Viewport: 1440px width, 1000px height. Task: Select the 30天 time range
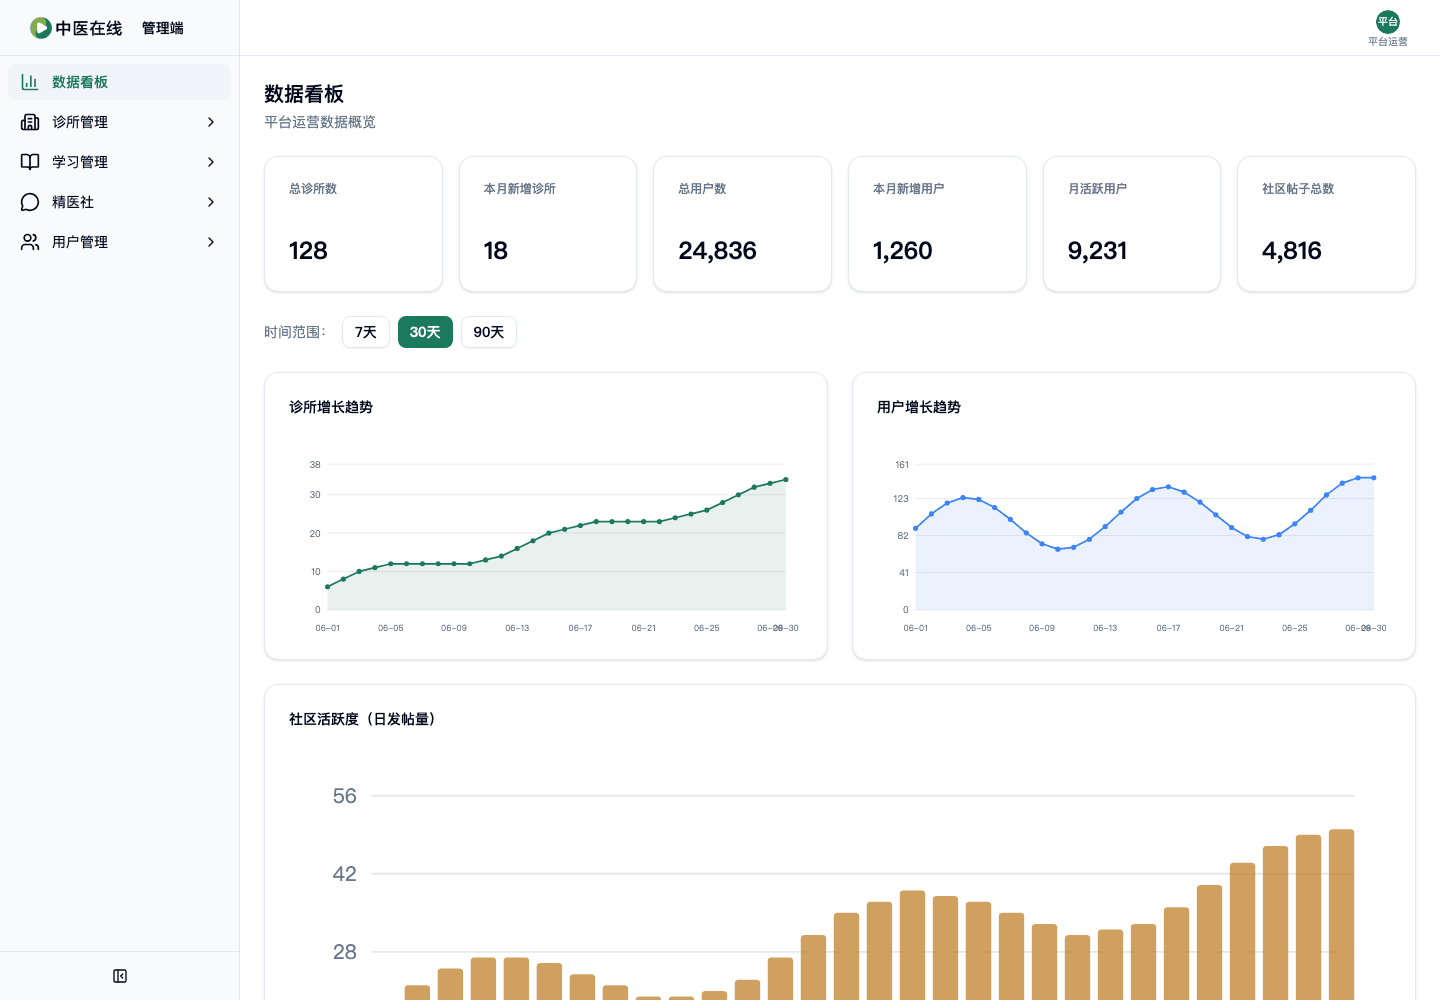(x=425, y=332)
